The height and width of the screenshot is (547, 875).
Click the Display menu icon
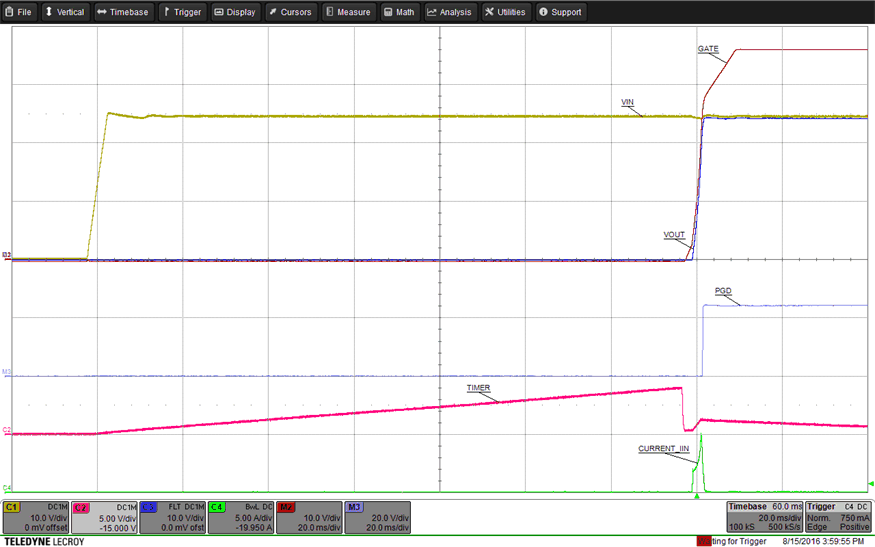(219, 12)
